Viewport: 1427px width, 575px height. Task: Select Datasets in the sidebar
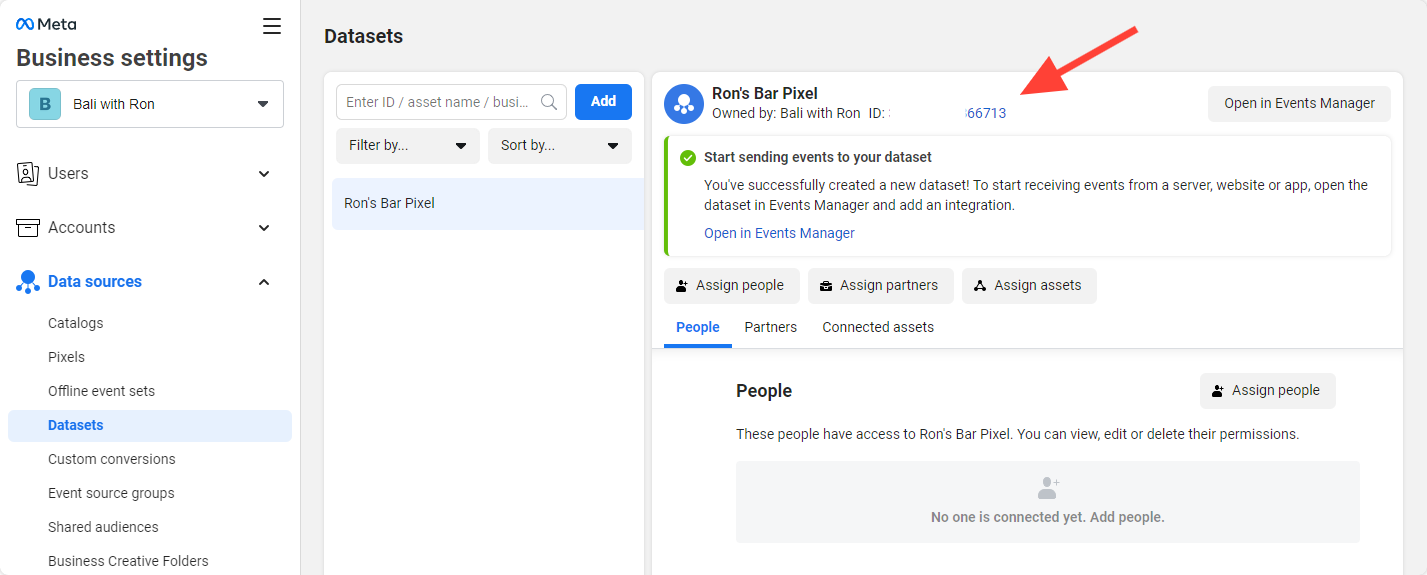pos(150,426)
